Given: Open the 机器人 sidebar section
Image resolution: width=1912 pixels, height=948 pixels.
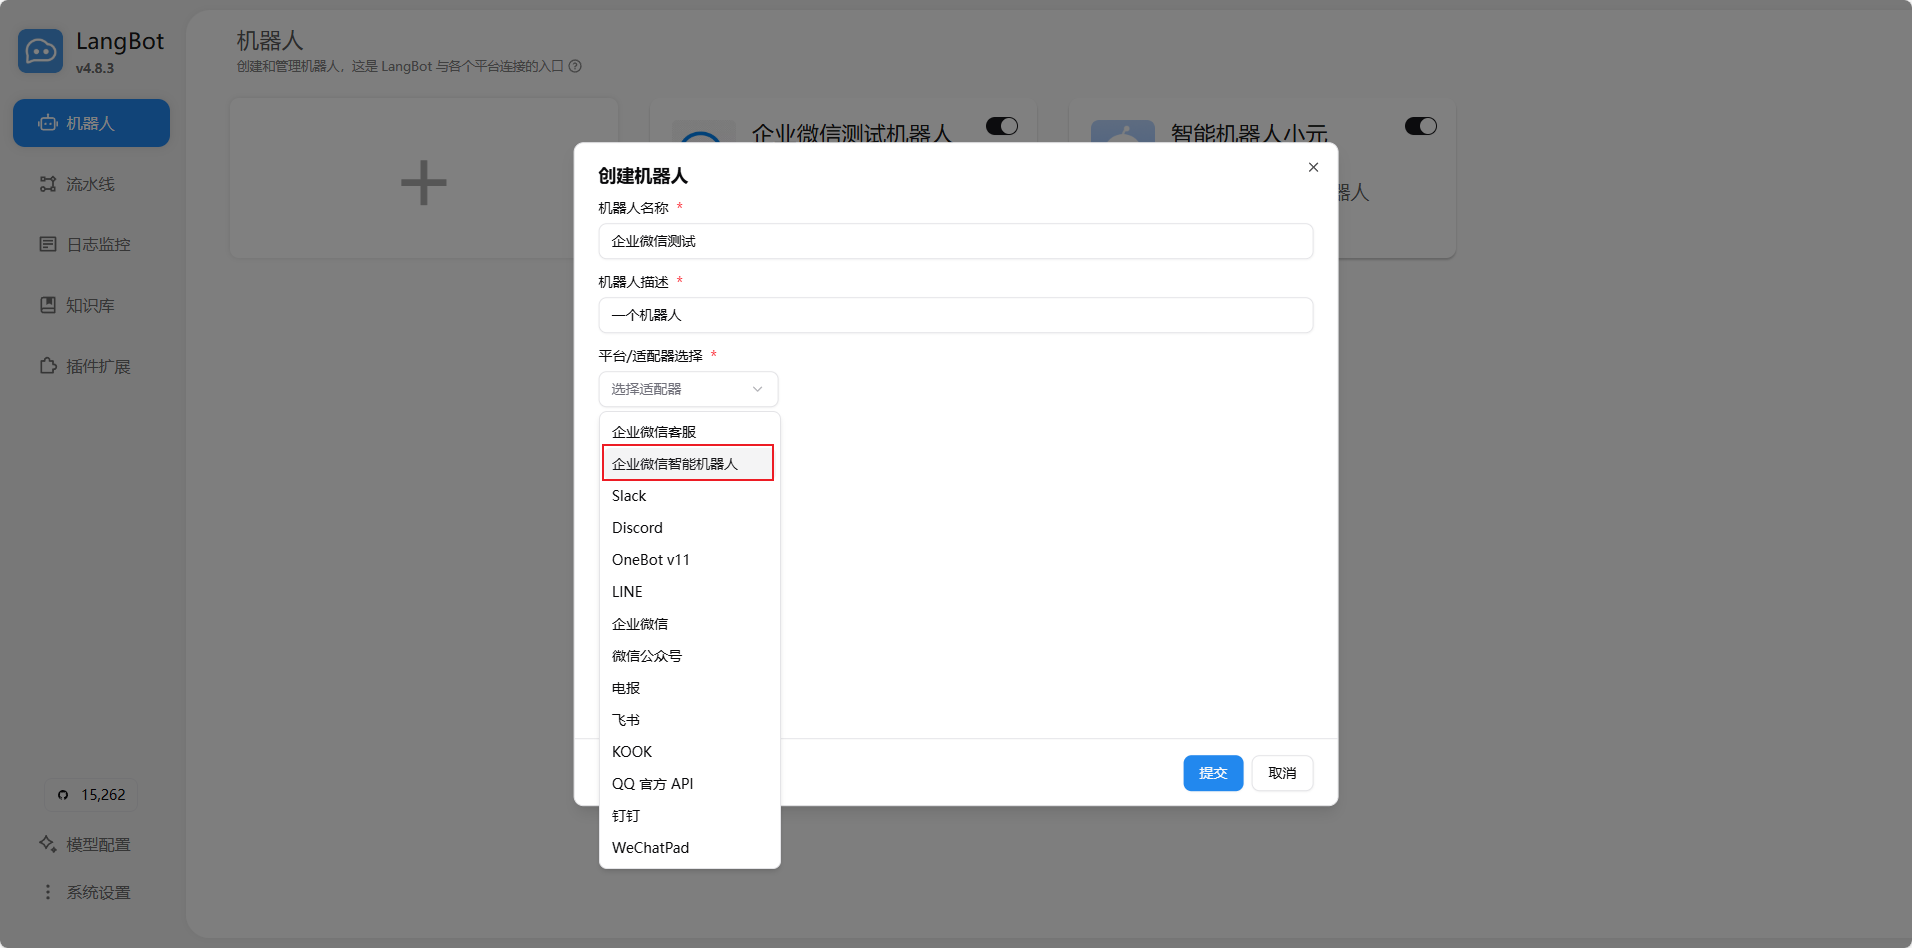Looking at the screenshot, I should [x=91, y=123].
